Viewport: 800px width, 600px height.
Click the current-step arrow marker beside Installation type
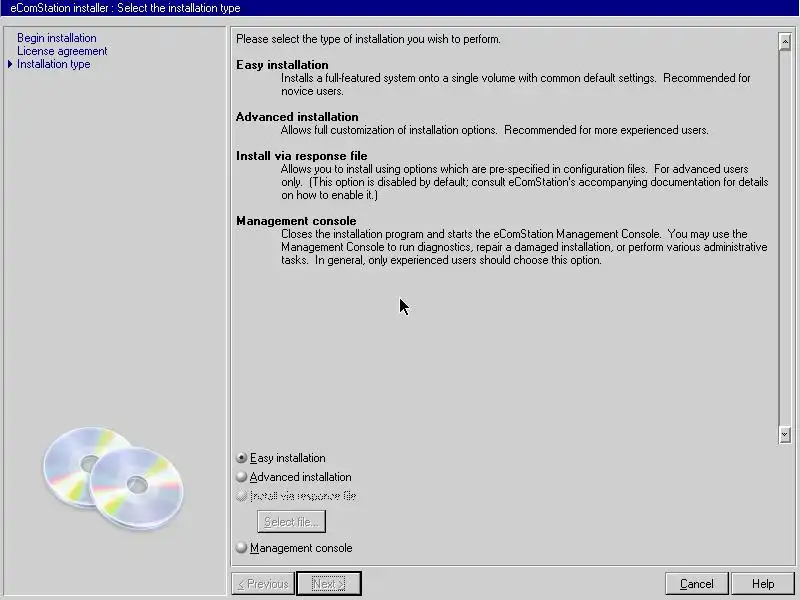coord(10,64)
